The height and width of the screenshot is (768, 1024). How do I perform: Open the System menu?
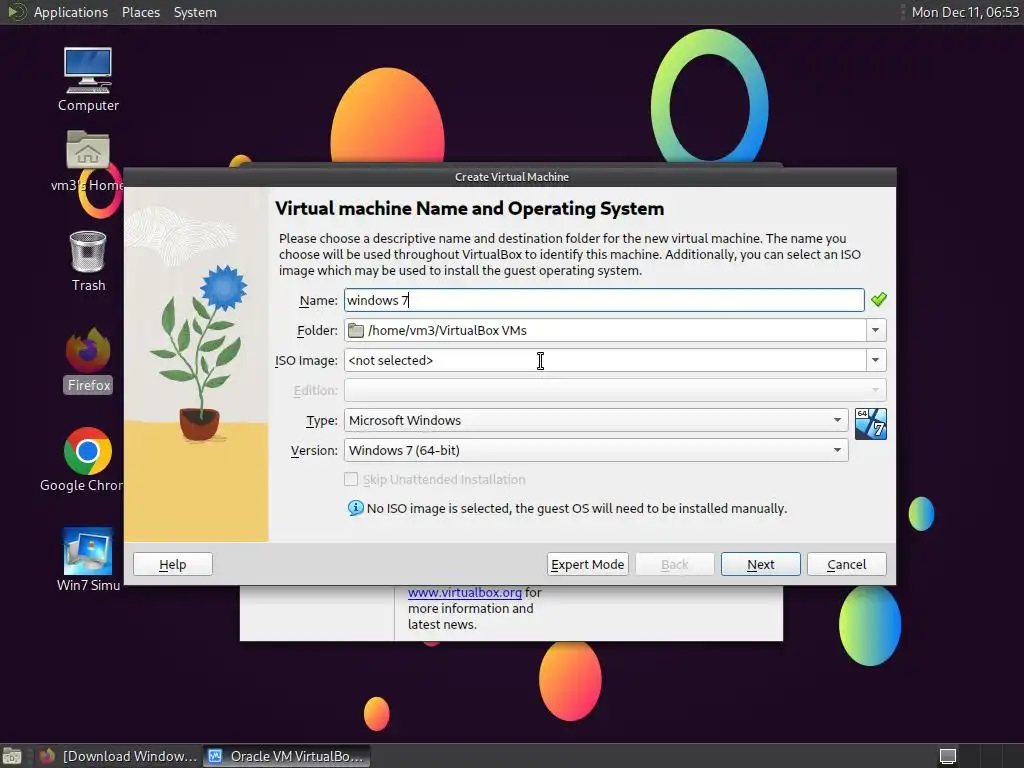195,12
